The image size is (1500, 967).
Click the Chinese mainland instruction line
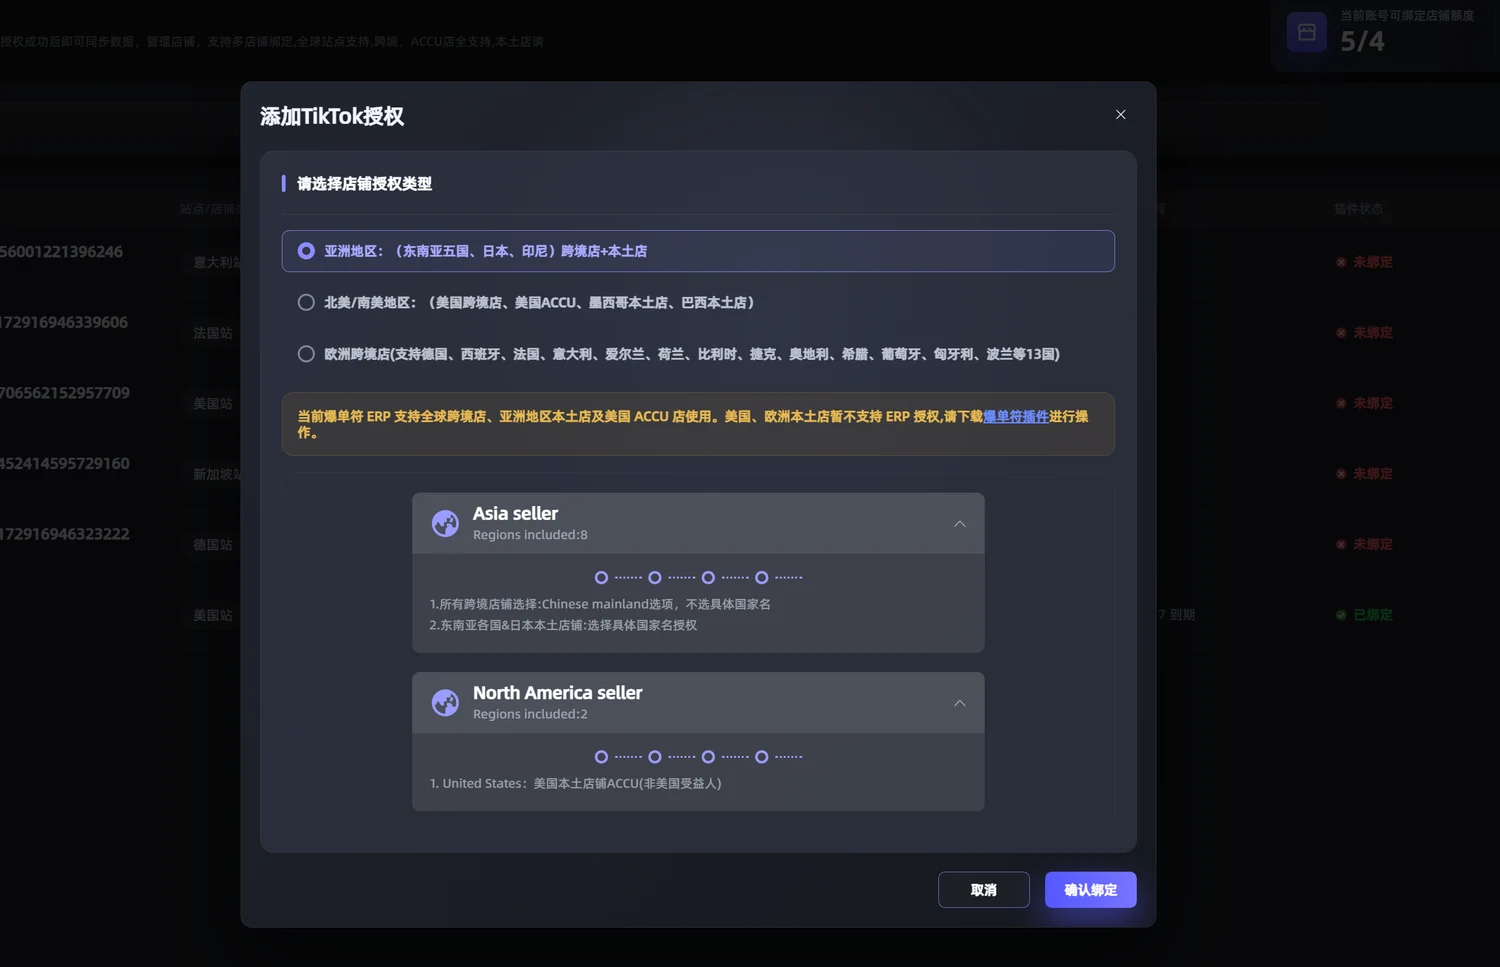600,604
